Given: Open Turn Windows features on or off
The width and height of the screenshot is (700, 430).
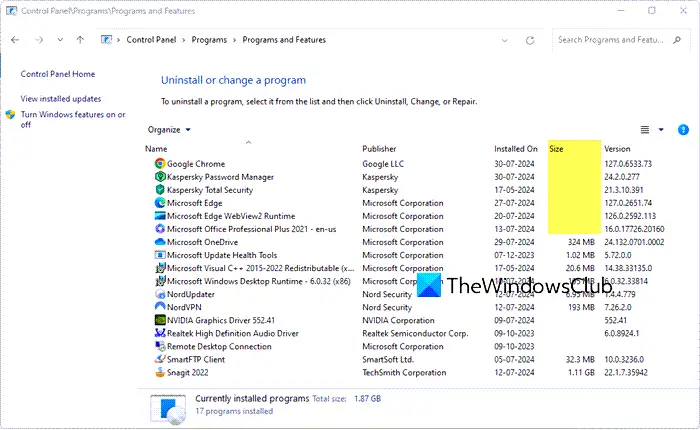Looking at the screenshot, I should click(x=73, y=119).
